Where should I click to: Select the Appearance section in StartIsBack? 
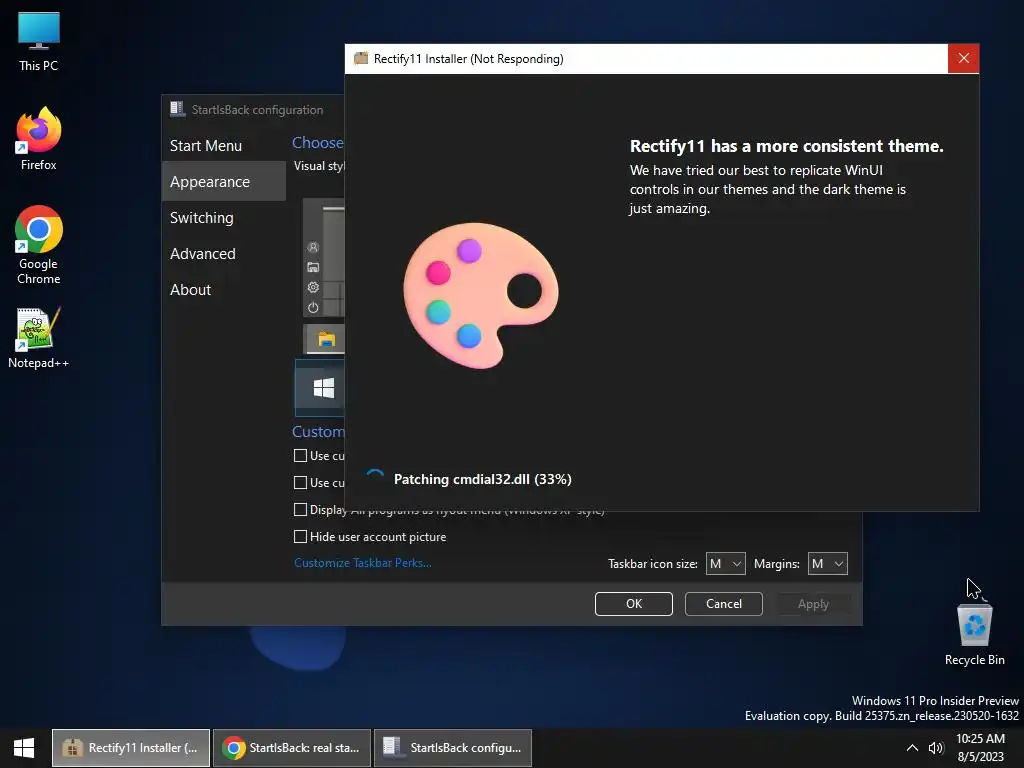pos(223,182)
